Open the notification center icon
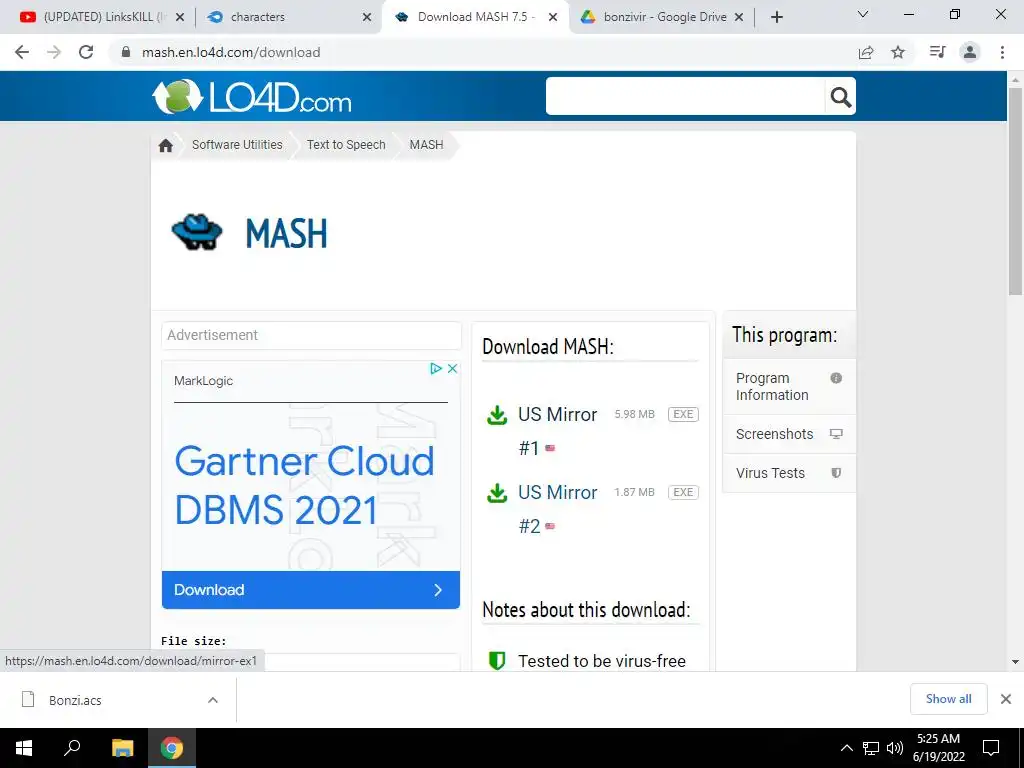Viewport: 1024px width, 768px height. coord(991,748)
